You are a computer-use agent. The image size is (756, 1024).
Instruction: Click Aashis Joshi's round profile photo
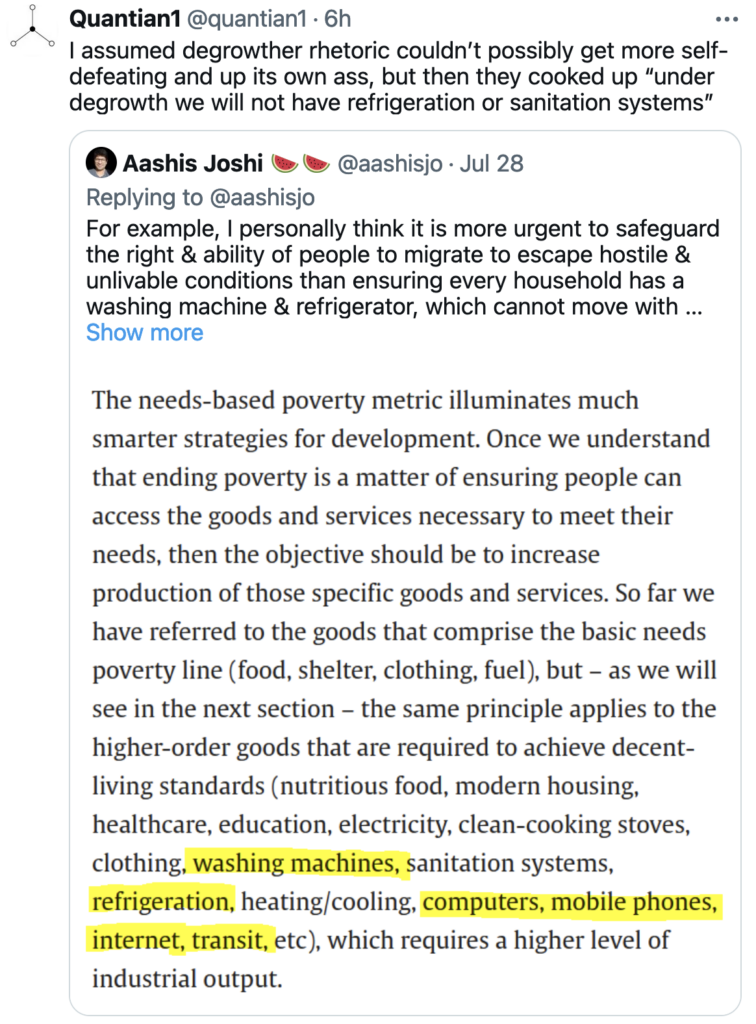tap(100, 163)
